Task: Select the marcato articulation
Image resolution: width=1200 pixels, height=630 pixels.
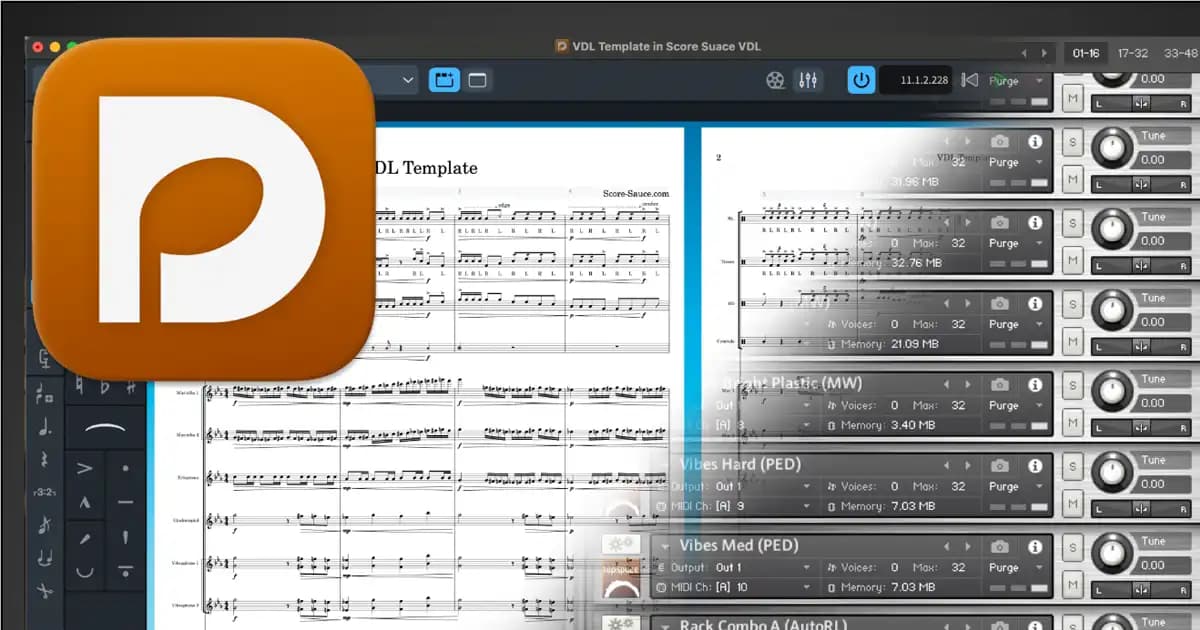Action: tap(86, 502)
